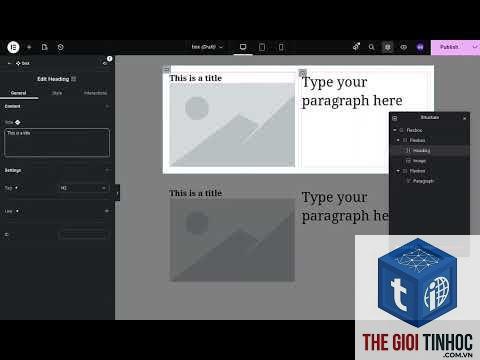Select Heading in the Structure tree
This screenshot has width=480, height=360.
[422, 151]
